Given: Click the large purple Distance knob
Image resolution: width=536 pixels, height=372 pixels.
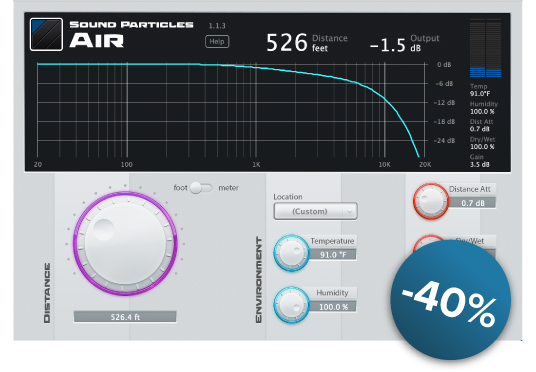Looking at the screenshot, I should coord(125,243).
